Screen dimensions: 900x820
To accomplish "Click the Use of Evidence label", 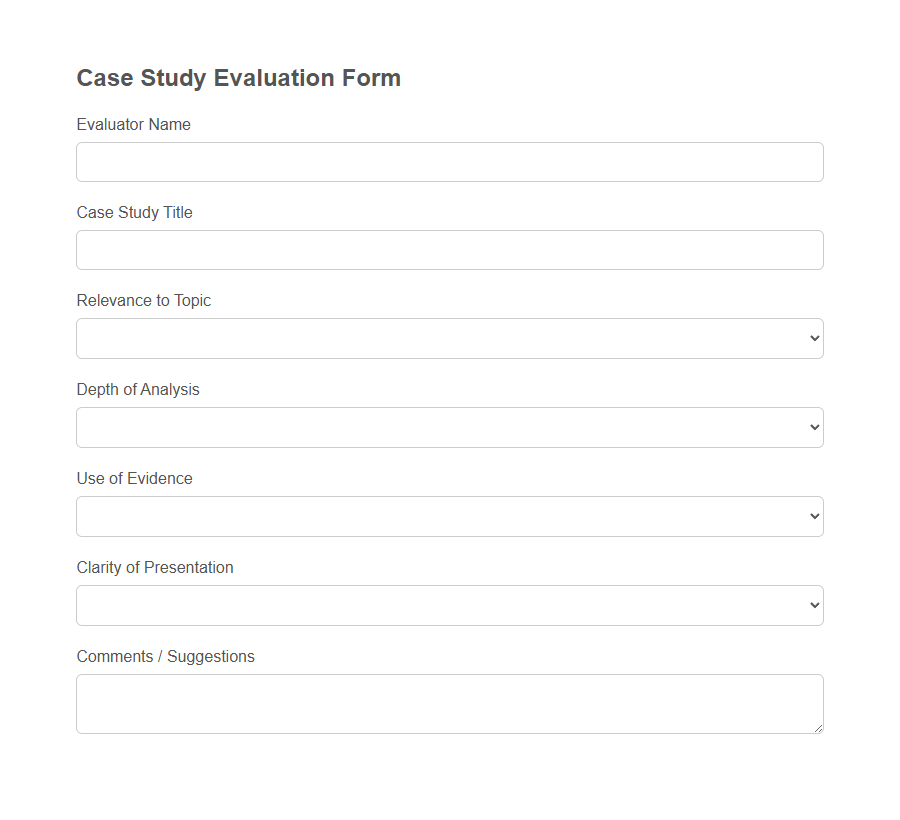I will (134, 478).
